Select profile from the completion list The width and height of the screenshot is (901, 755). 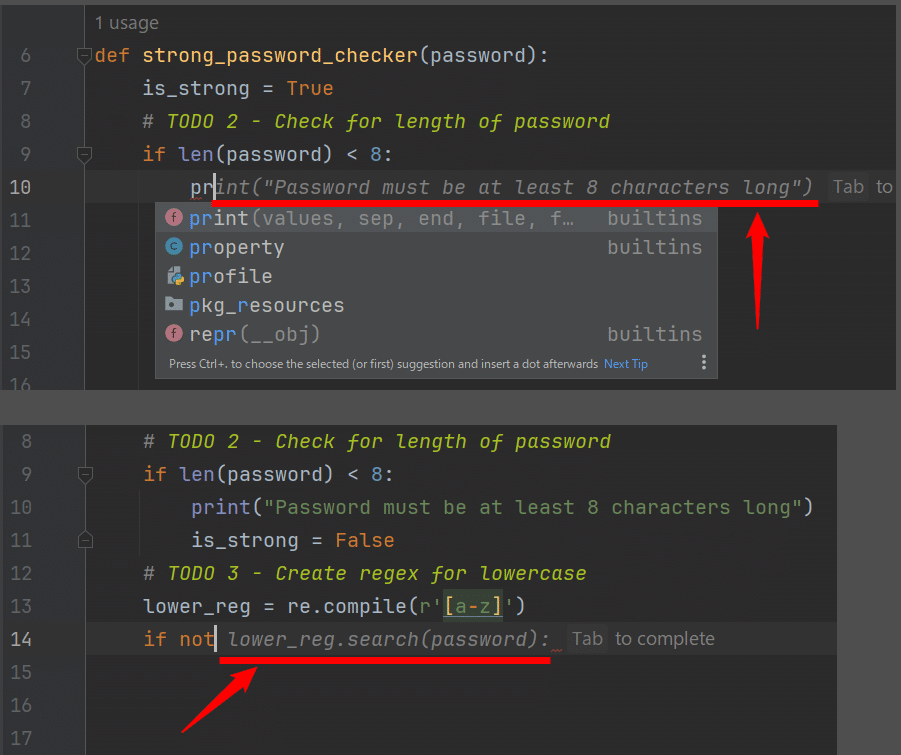(230, 276)
